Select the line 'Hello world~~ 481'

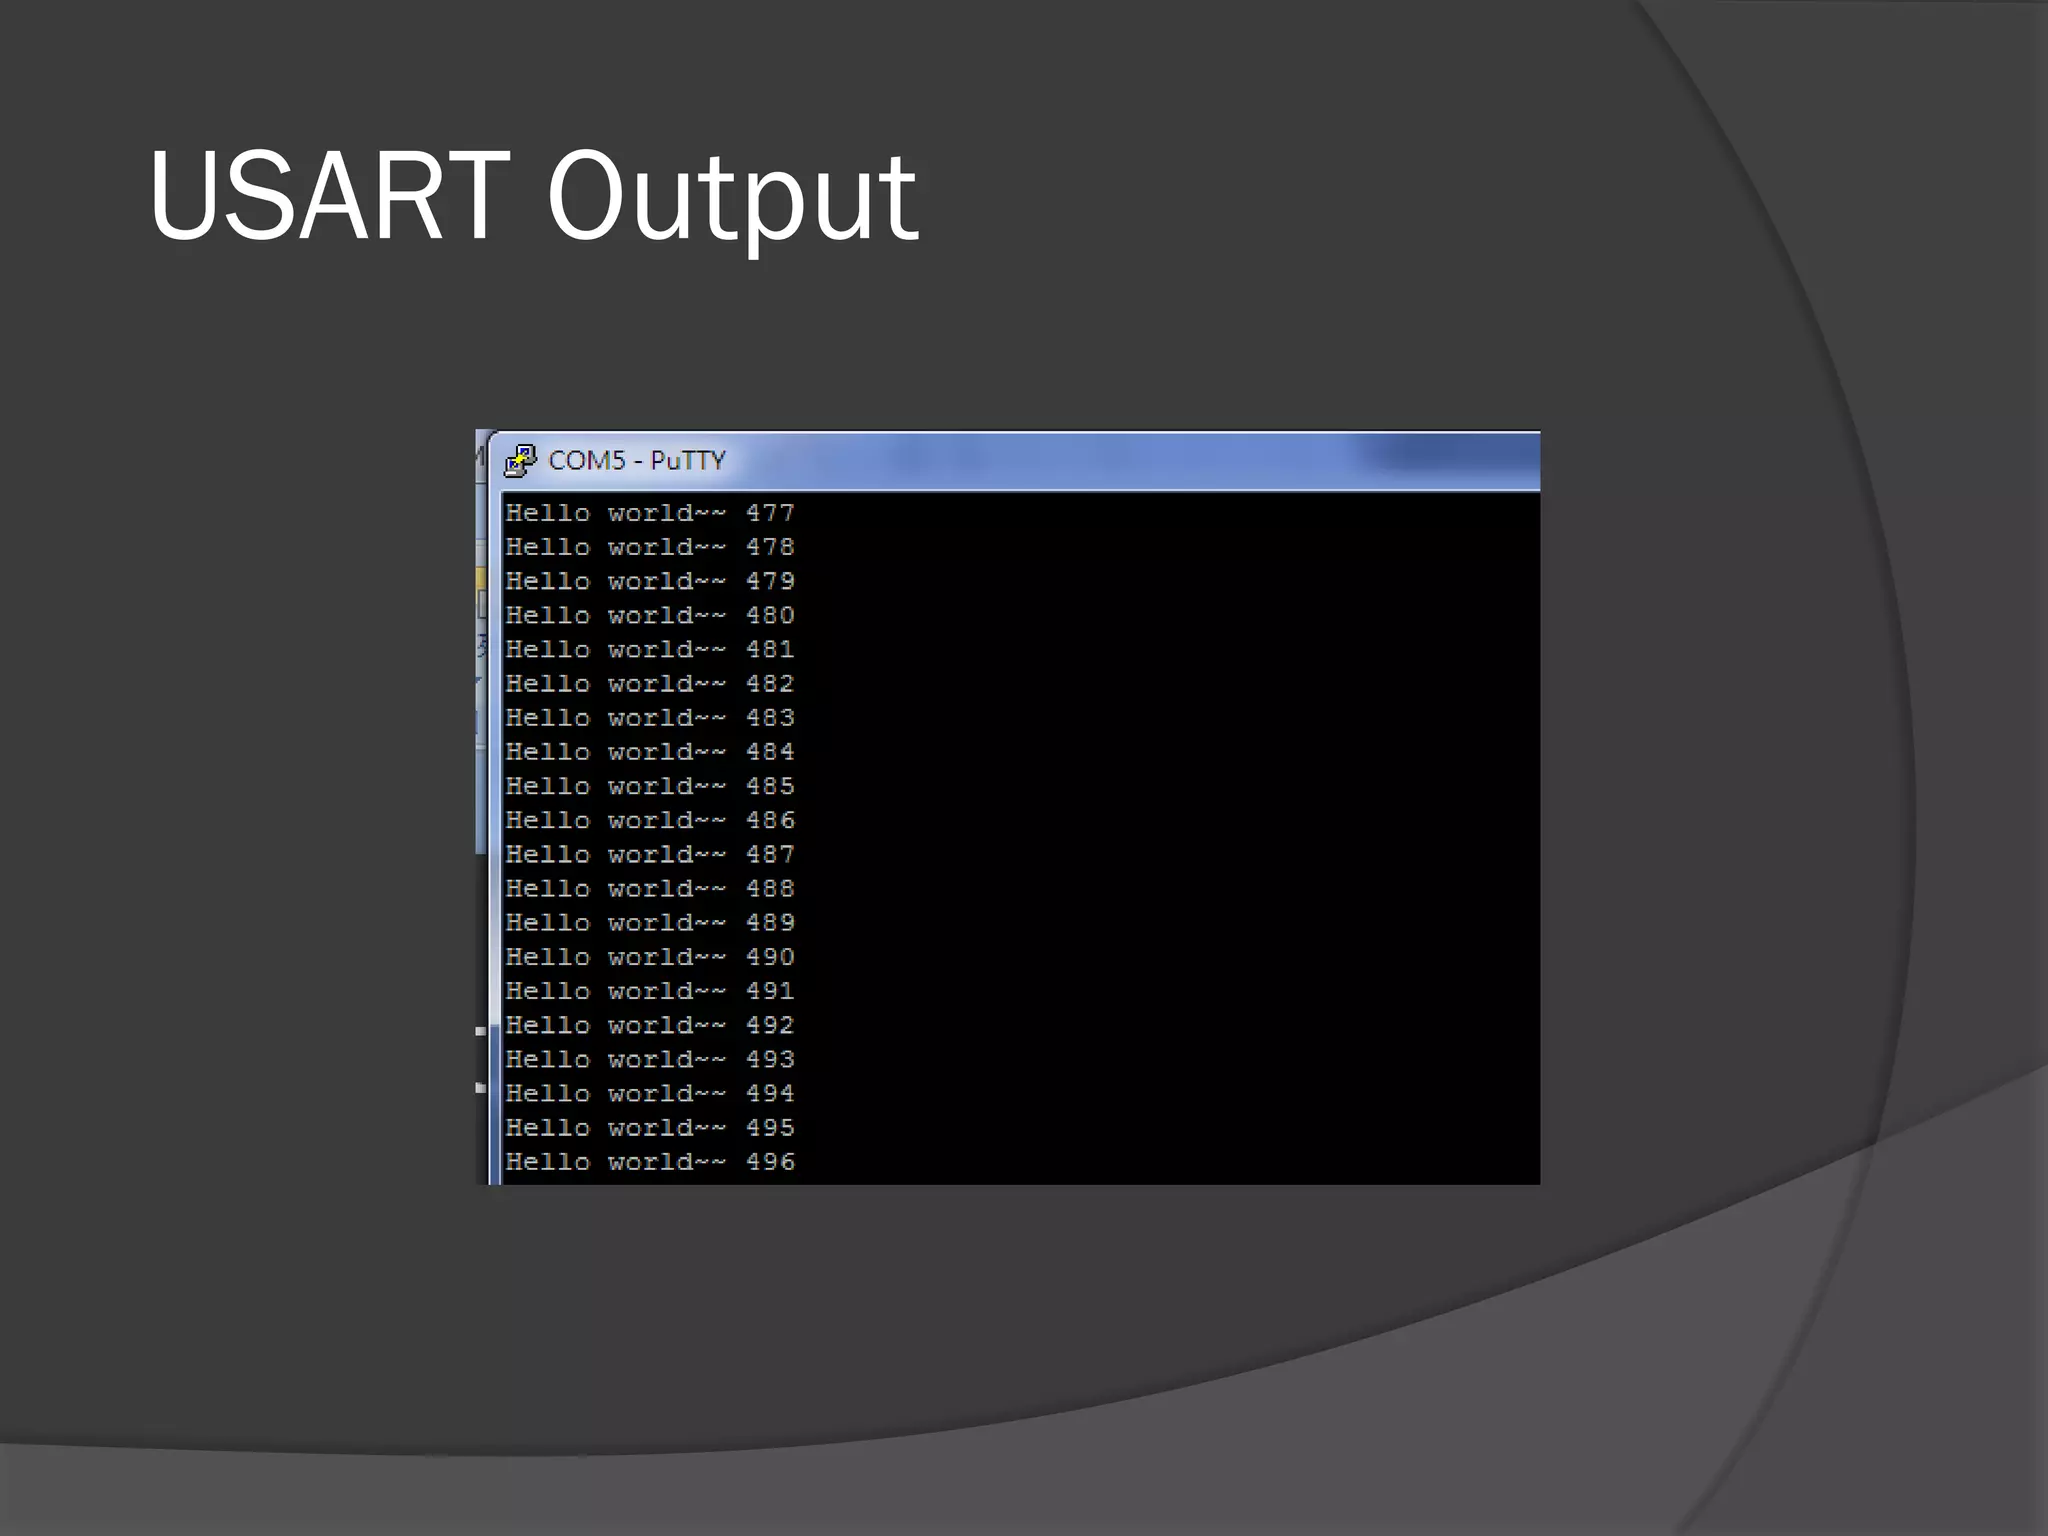(650, 649)
